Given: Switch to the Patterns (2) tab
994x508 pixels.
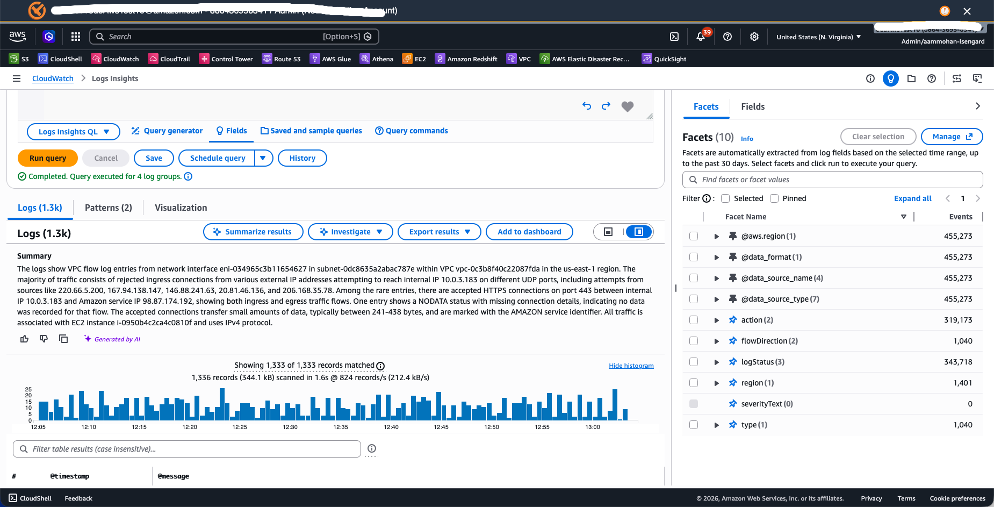Looking at the screenshot, I should point(108,208).
